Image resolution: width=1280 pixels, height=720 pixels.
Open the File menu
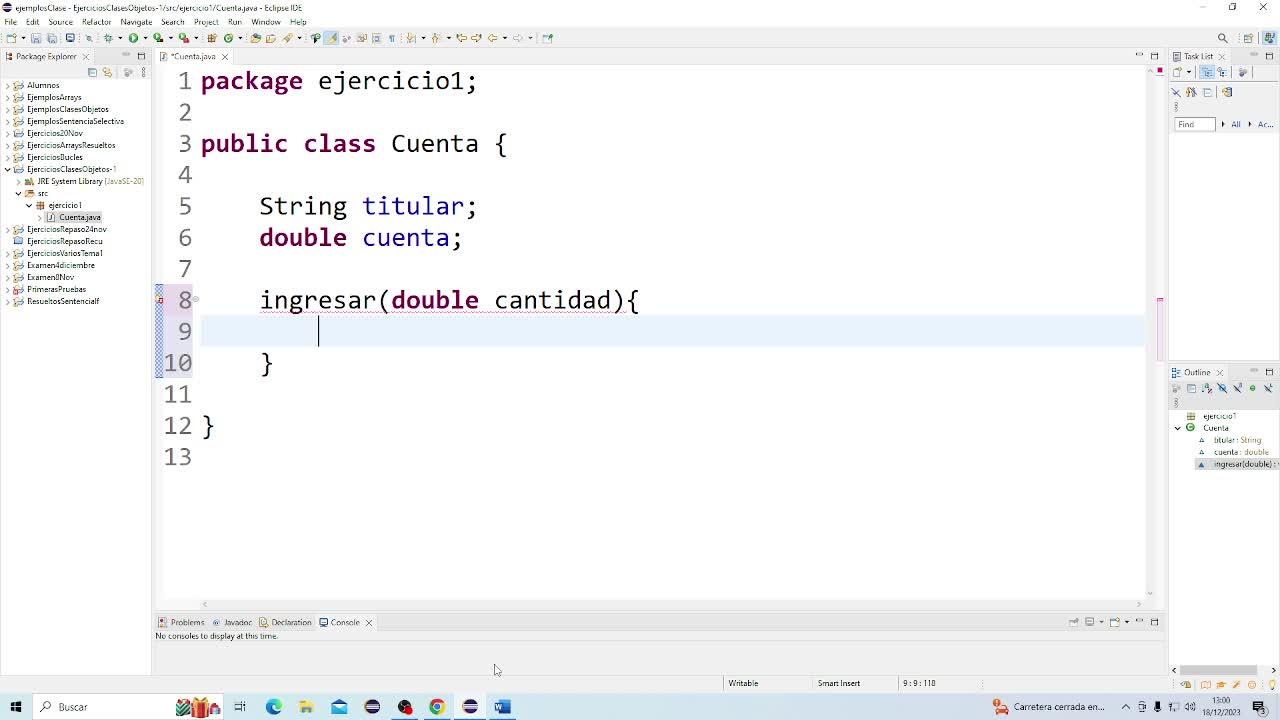click(10, 22)
